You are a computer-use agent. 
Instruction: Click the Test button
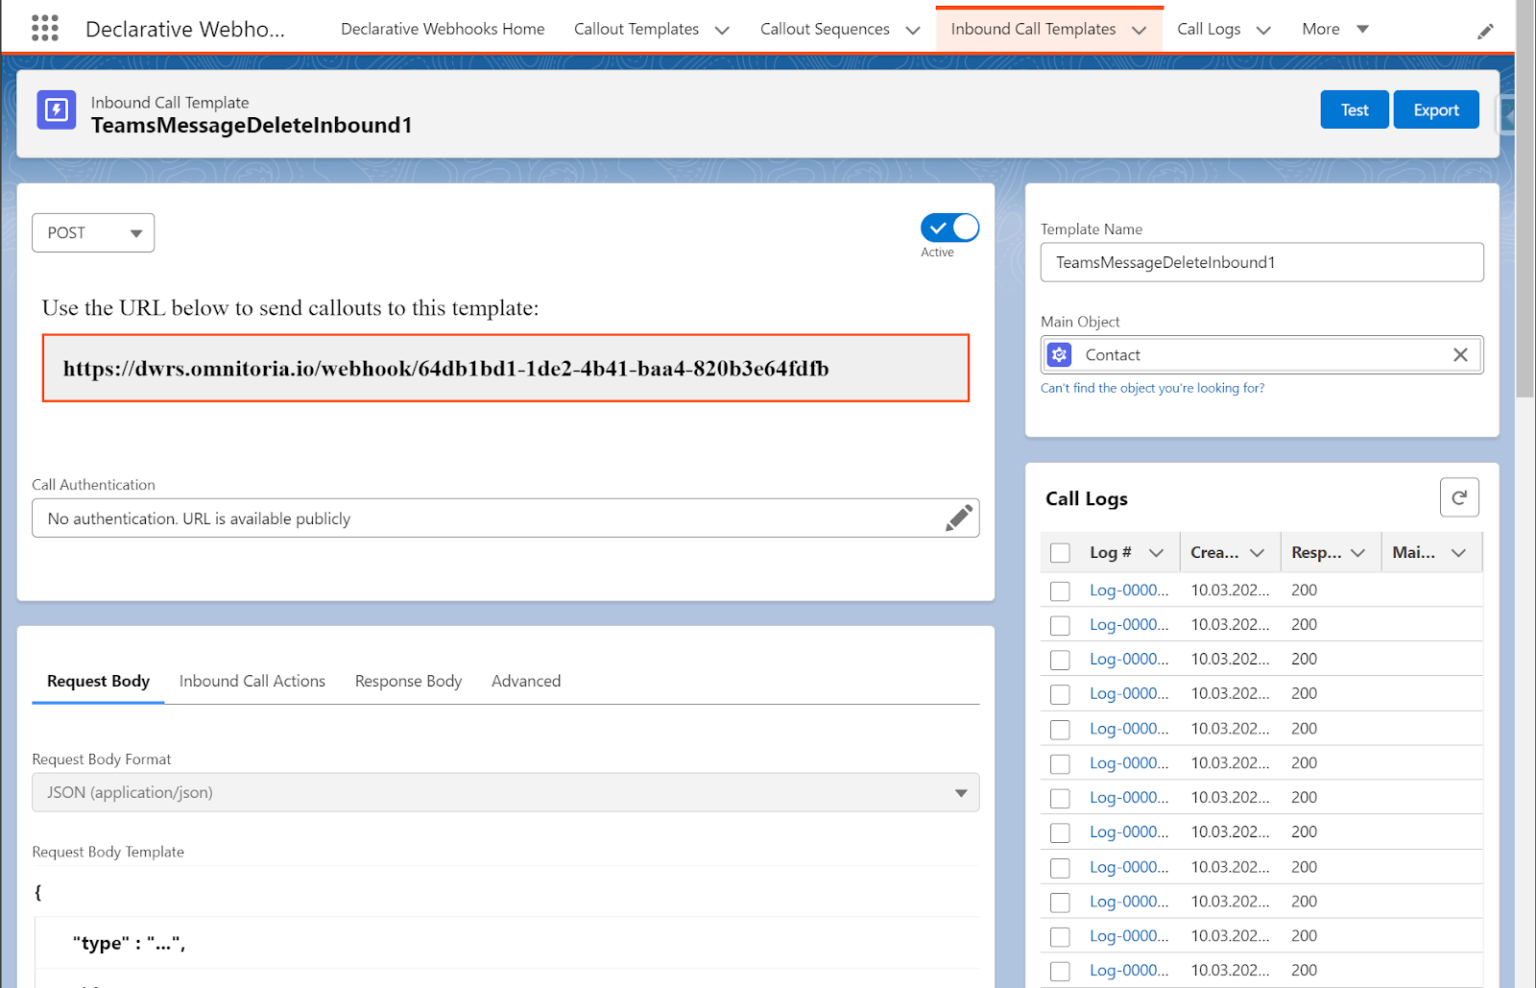1354,109
